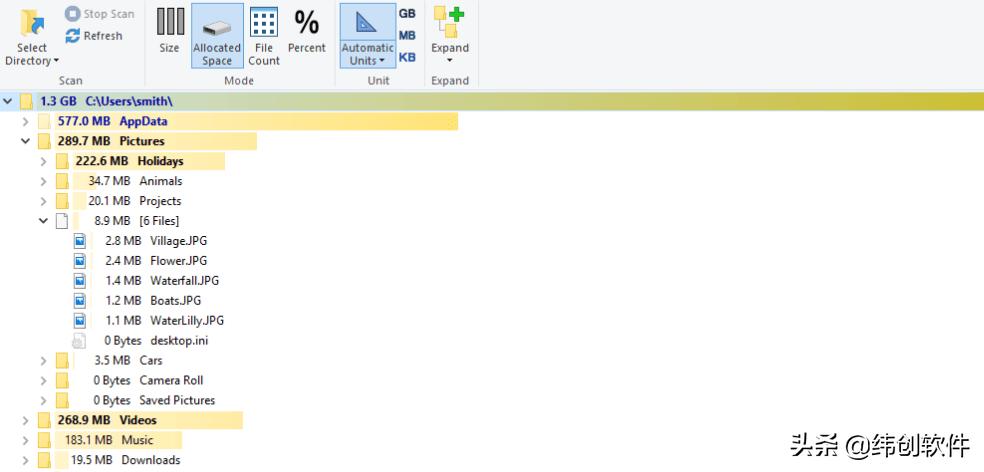Image resolution: width=984 pixels, height=472 pixels.
Task: Click the Saved Pictures folder icon
Action: tap(62, 400)
